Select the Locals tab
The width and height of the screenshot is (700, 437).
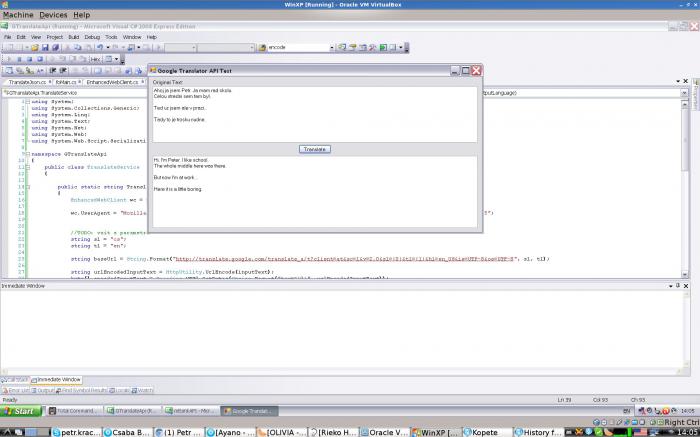[119, 390]
